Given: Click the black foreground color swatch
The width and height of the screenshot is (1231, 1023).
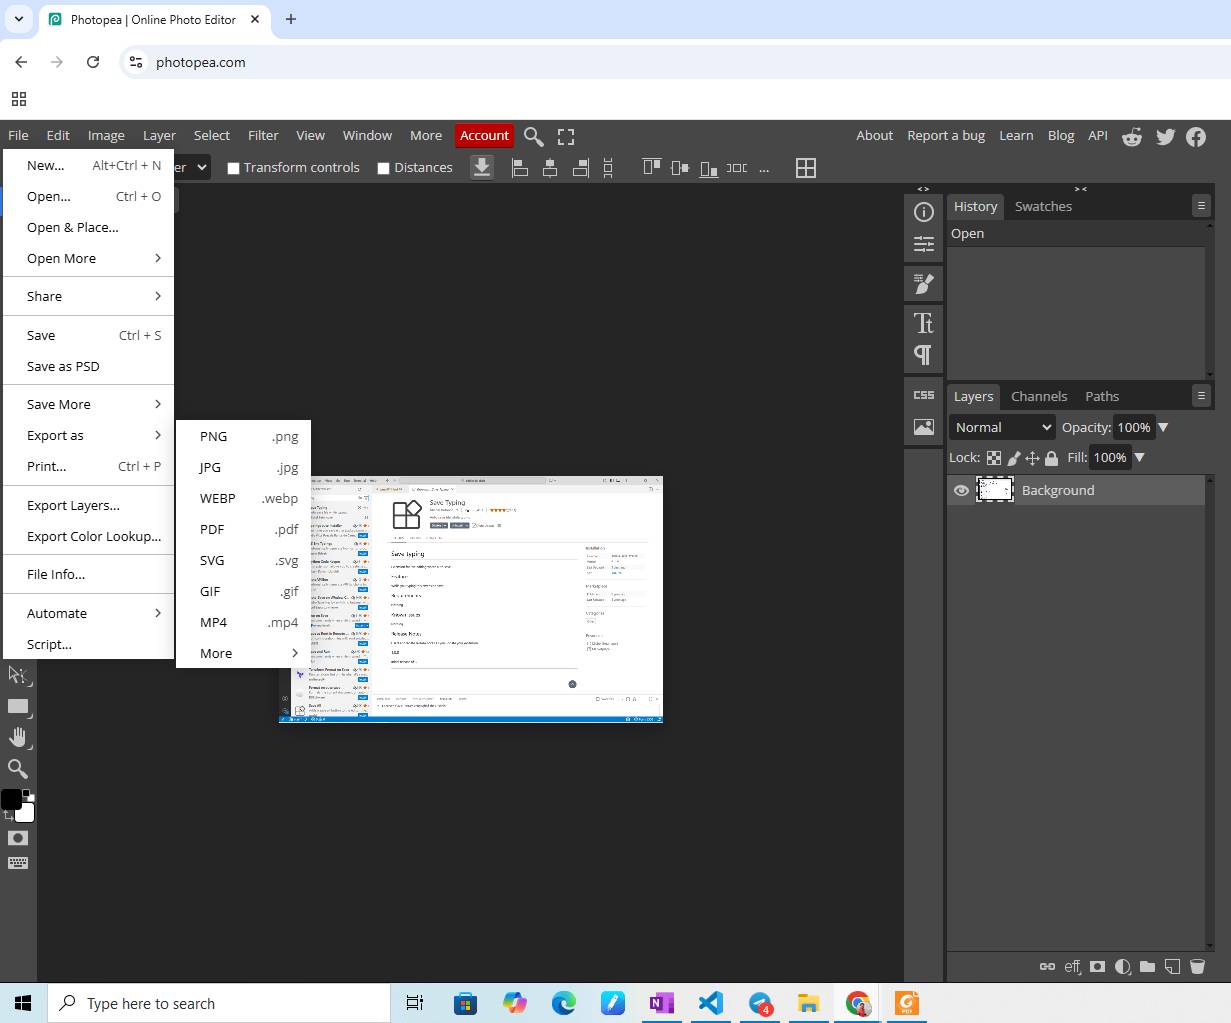Looking at the screenshot, I should [11, 799].
